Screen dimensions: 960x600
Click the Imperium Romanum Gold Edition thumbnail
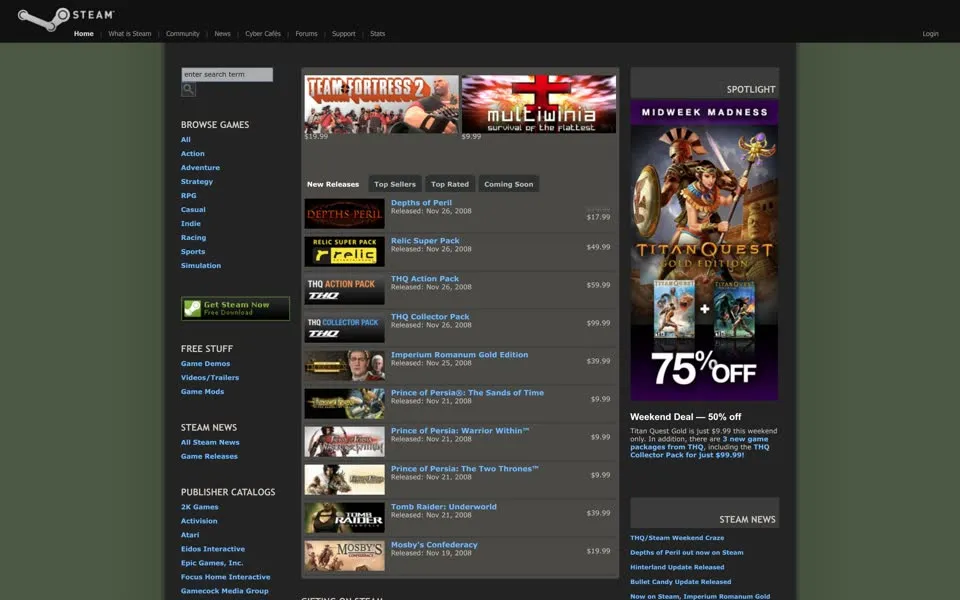(345, 366)
